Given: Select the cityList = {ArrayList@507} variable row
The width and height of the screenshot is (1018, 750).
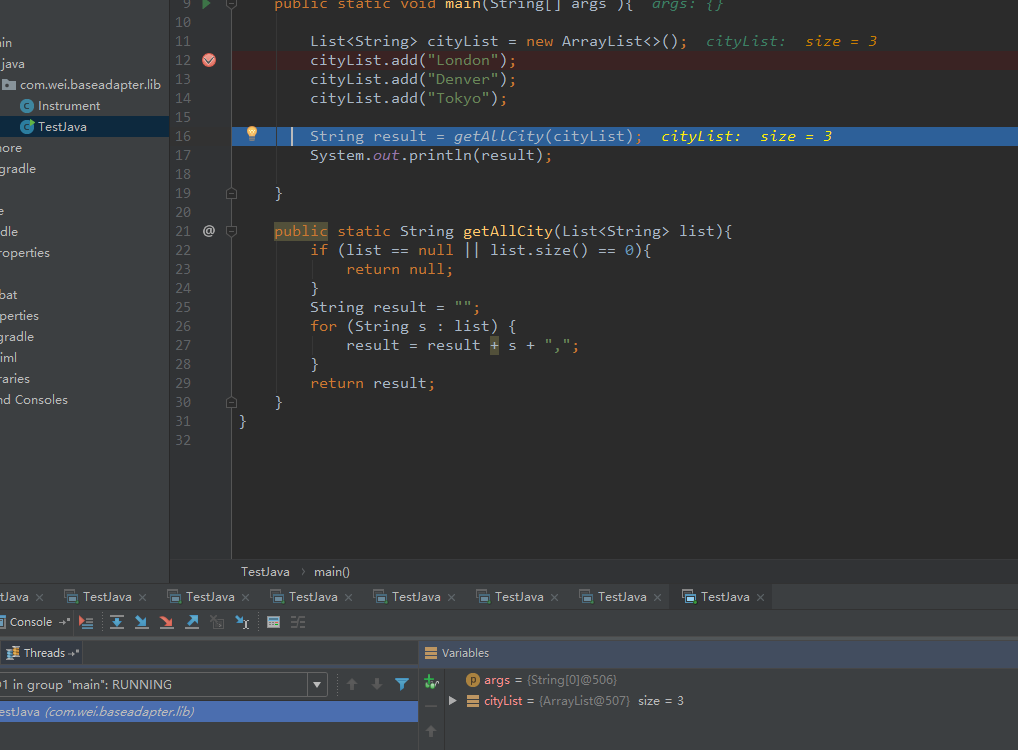Looking at the screenshot, I should 584,701.
